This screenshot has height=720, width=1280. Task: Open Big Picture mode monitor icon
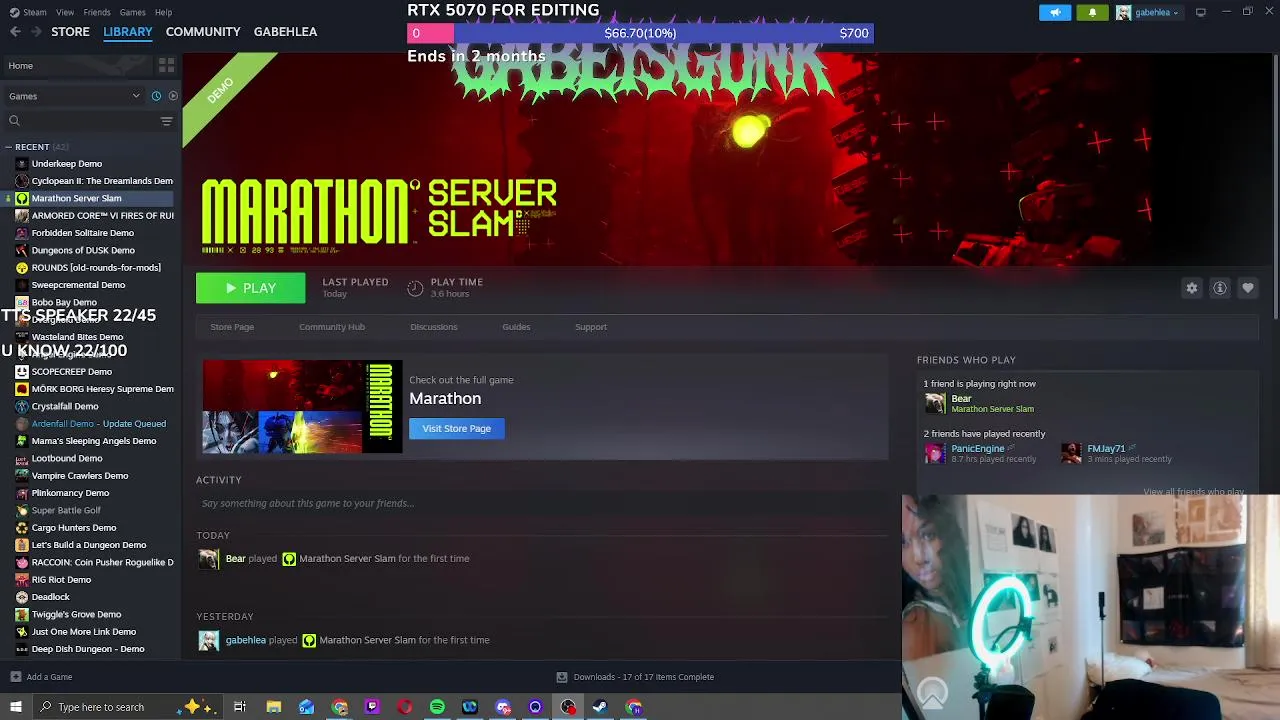coord(1201,12)
